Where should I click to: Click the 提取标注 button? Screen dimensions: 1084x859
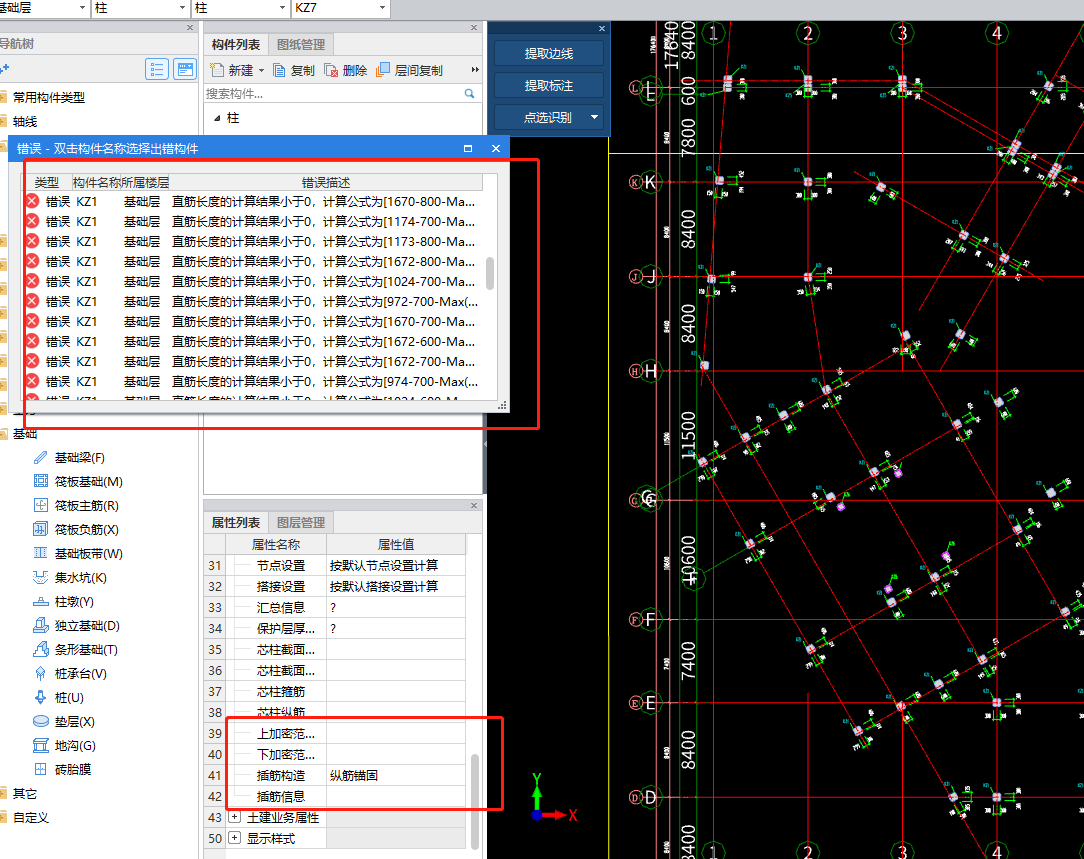click(x=549, y=86)
